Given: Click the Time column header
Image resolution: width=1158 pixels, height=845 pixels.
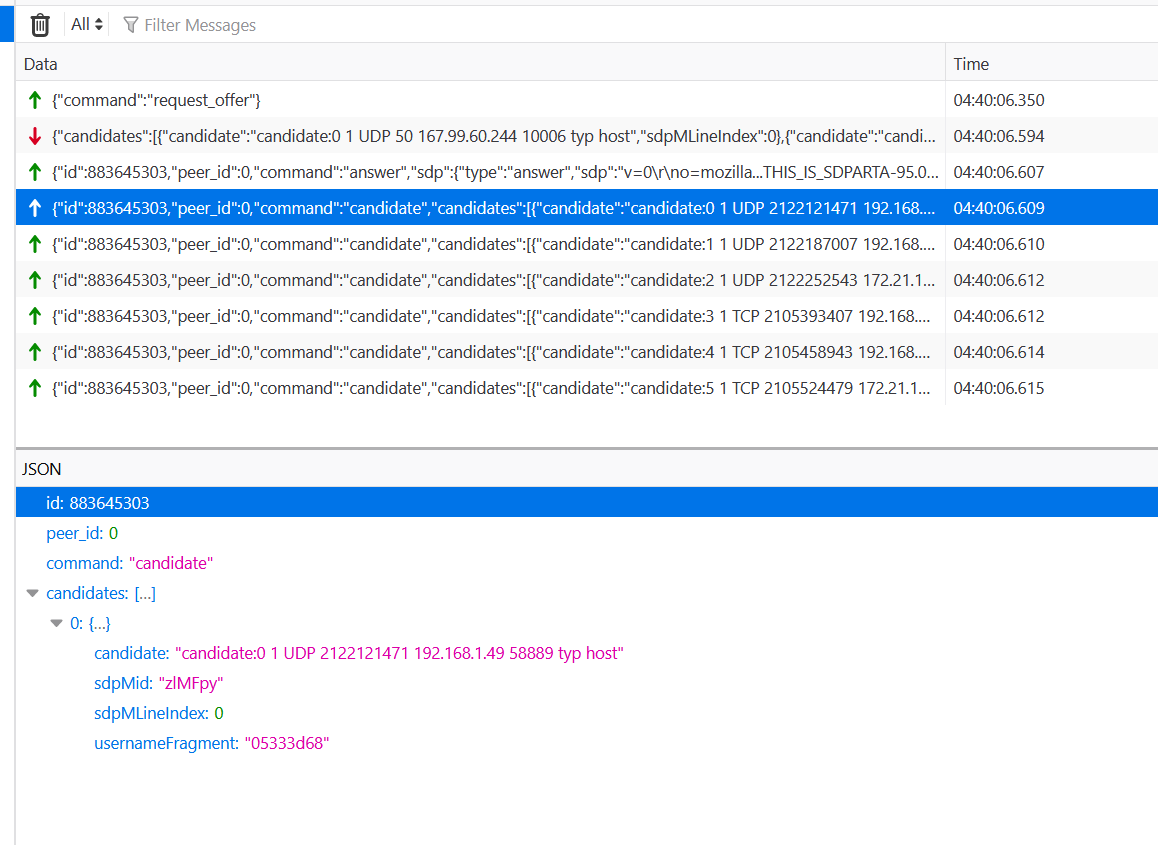Looking at the screenshot, I should [971, 63].
